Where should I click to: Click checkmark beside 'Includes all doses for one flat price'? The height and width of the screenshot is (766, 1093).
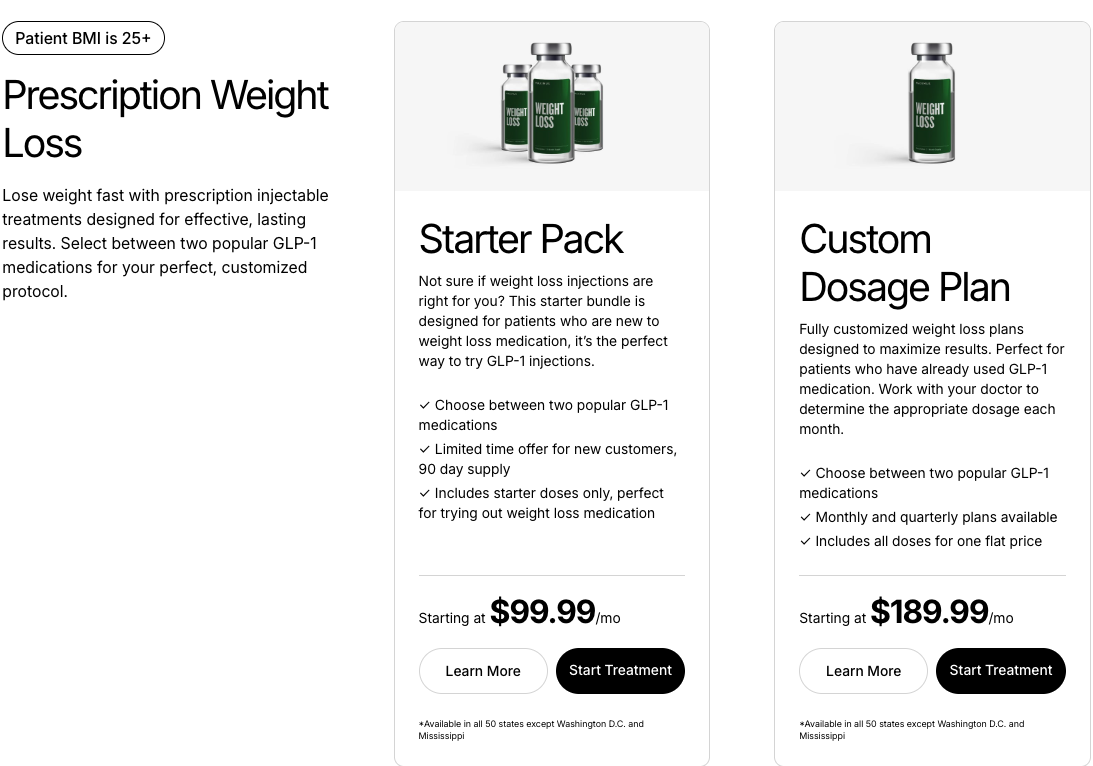pyautogui.click(x=805, y=542)
